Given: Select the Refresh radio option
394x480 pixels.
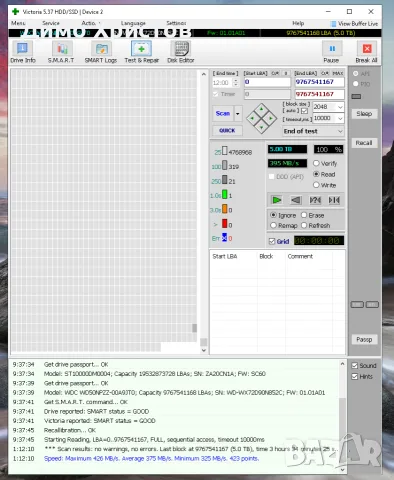Looking at the screenshot, I should [x=304, y=225].
